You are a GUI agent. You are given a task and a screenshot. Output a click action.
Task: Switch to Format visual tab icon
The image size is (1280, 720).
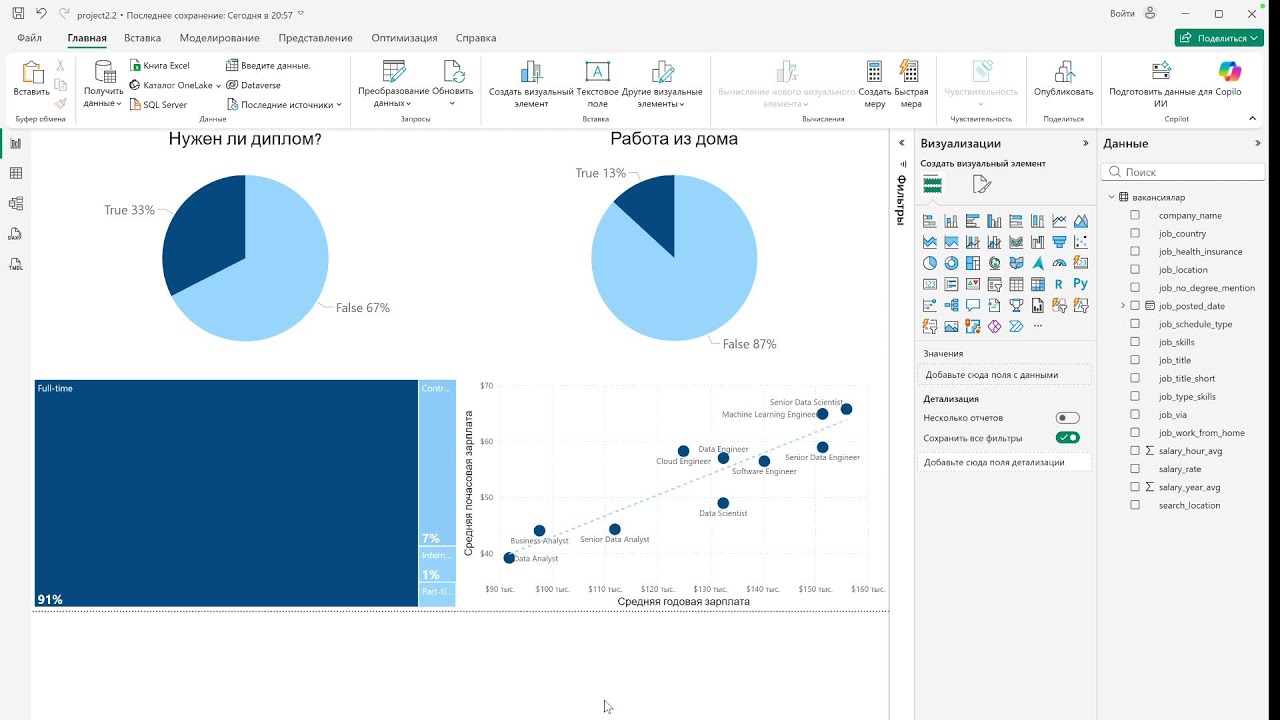click(x=981, y=184)
